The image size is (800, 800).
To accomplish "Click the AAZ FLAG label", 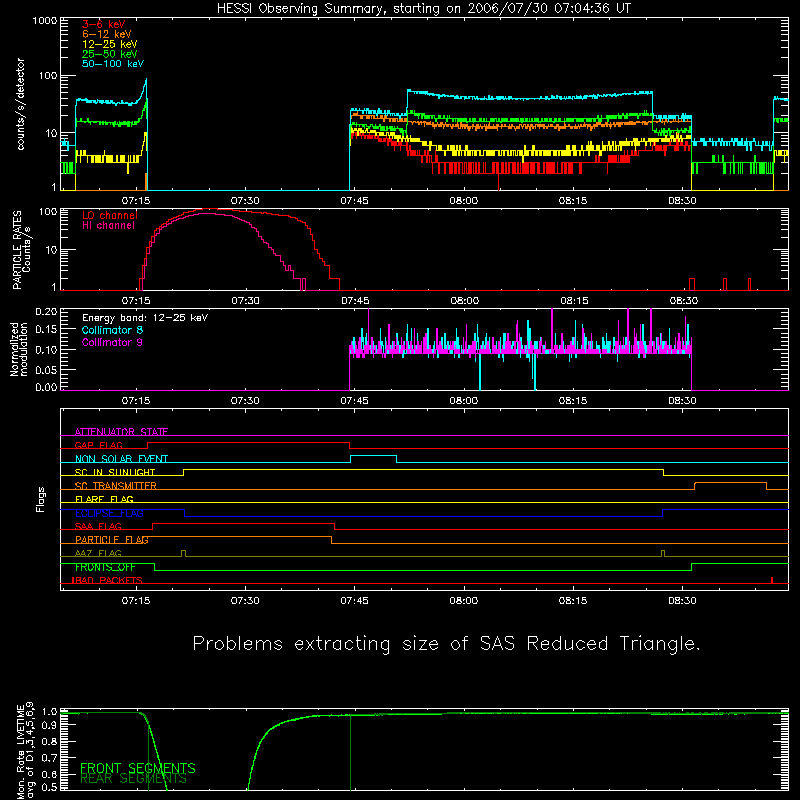I will point(98,553).
